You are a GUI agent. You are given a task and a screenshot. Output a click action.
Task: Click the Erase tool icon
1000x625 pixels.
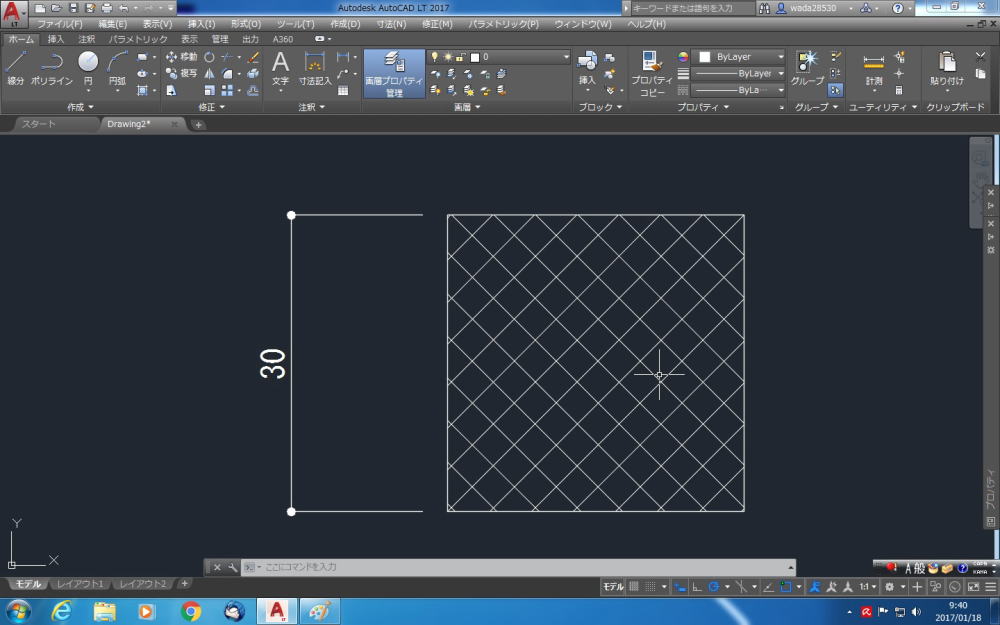[253, 57]
